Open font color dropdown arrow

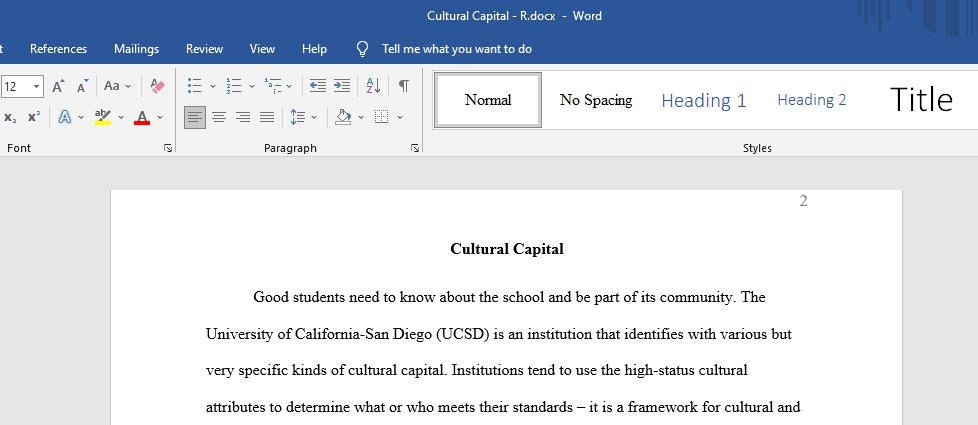(160, 117)
